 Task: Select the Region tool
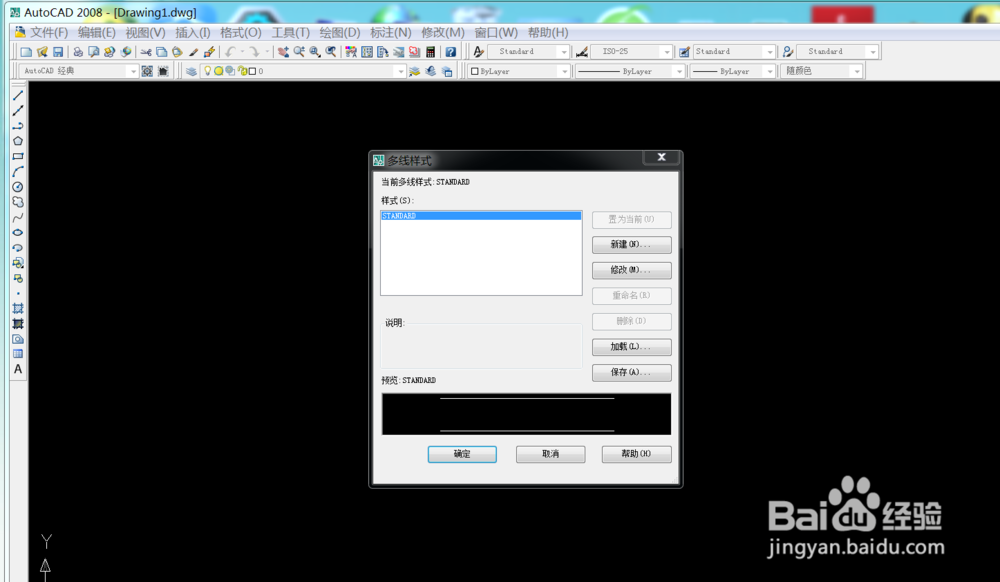[x=18, y=339]
